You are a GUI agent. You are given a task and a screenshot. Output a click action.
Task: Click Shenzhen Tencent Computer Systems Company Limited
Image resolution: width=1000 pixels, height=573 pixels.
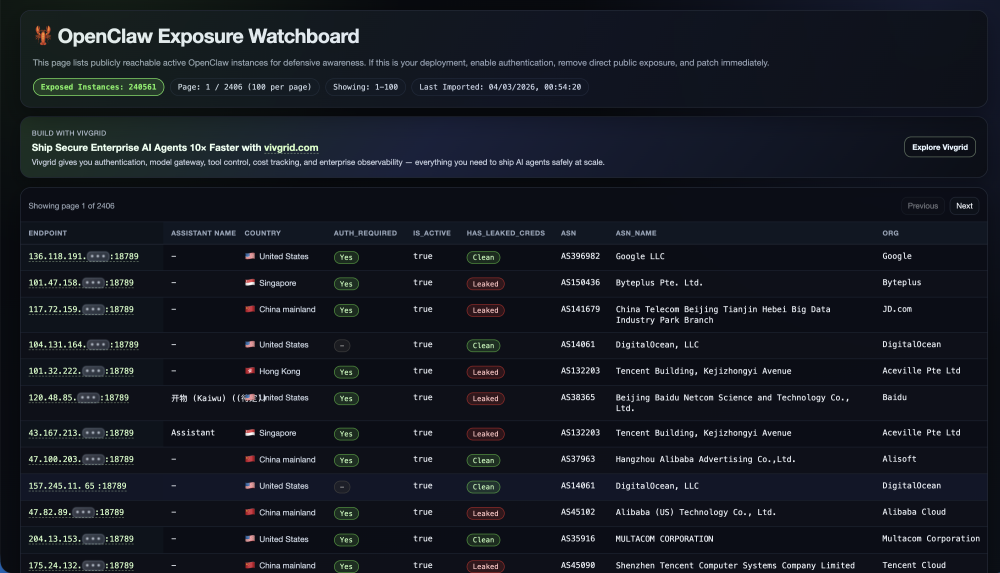click(x=735, y=565)
